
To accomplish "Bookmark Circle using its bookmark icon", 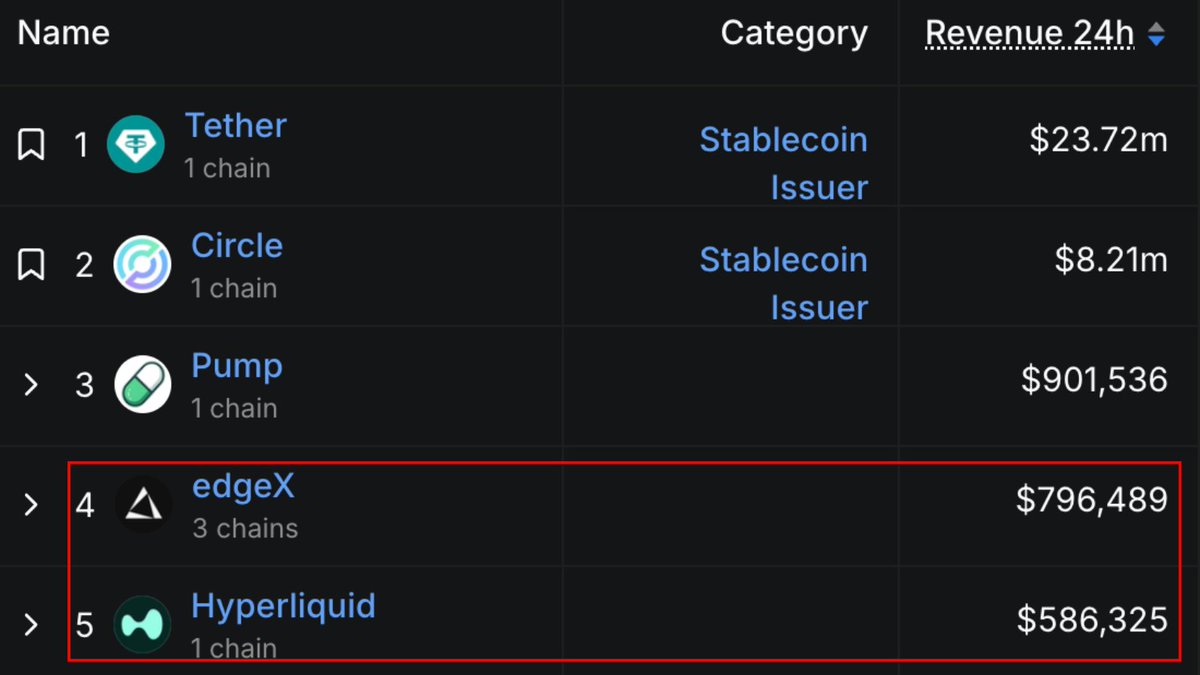I will coord(31,264).
